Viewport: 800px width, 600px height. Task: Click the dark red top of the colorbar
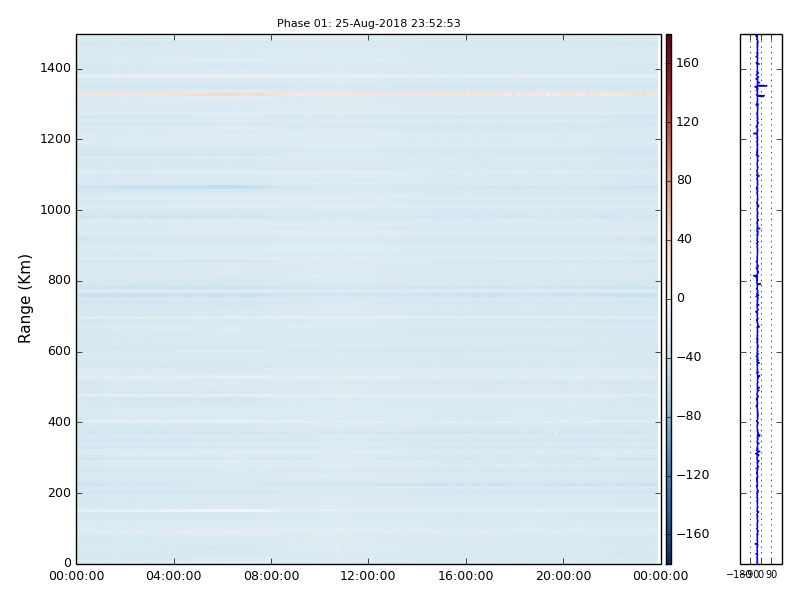[669, 41]
